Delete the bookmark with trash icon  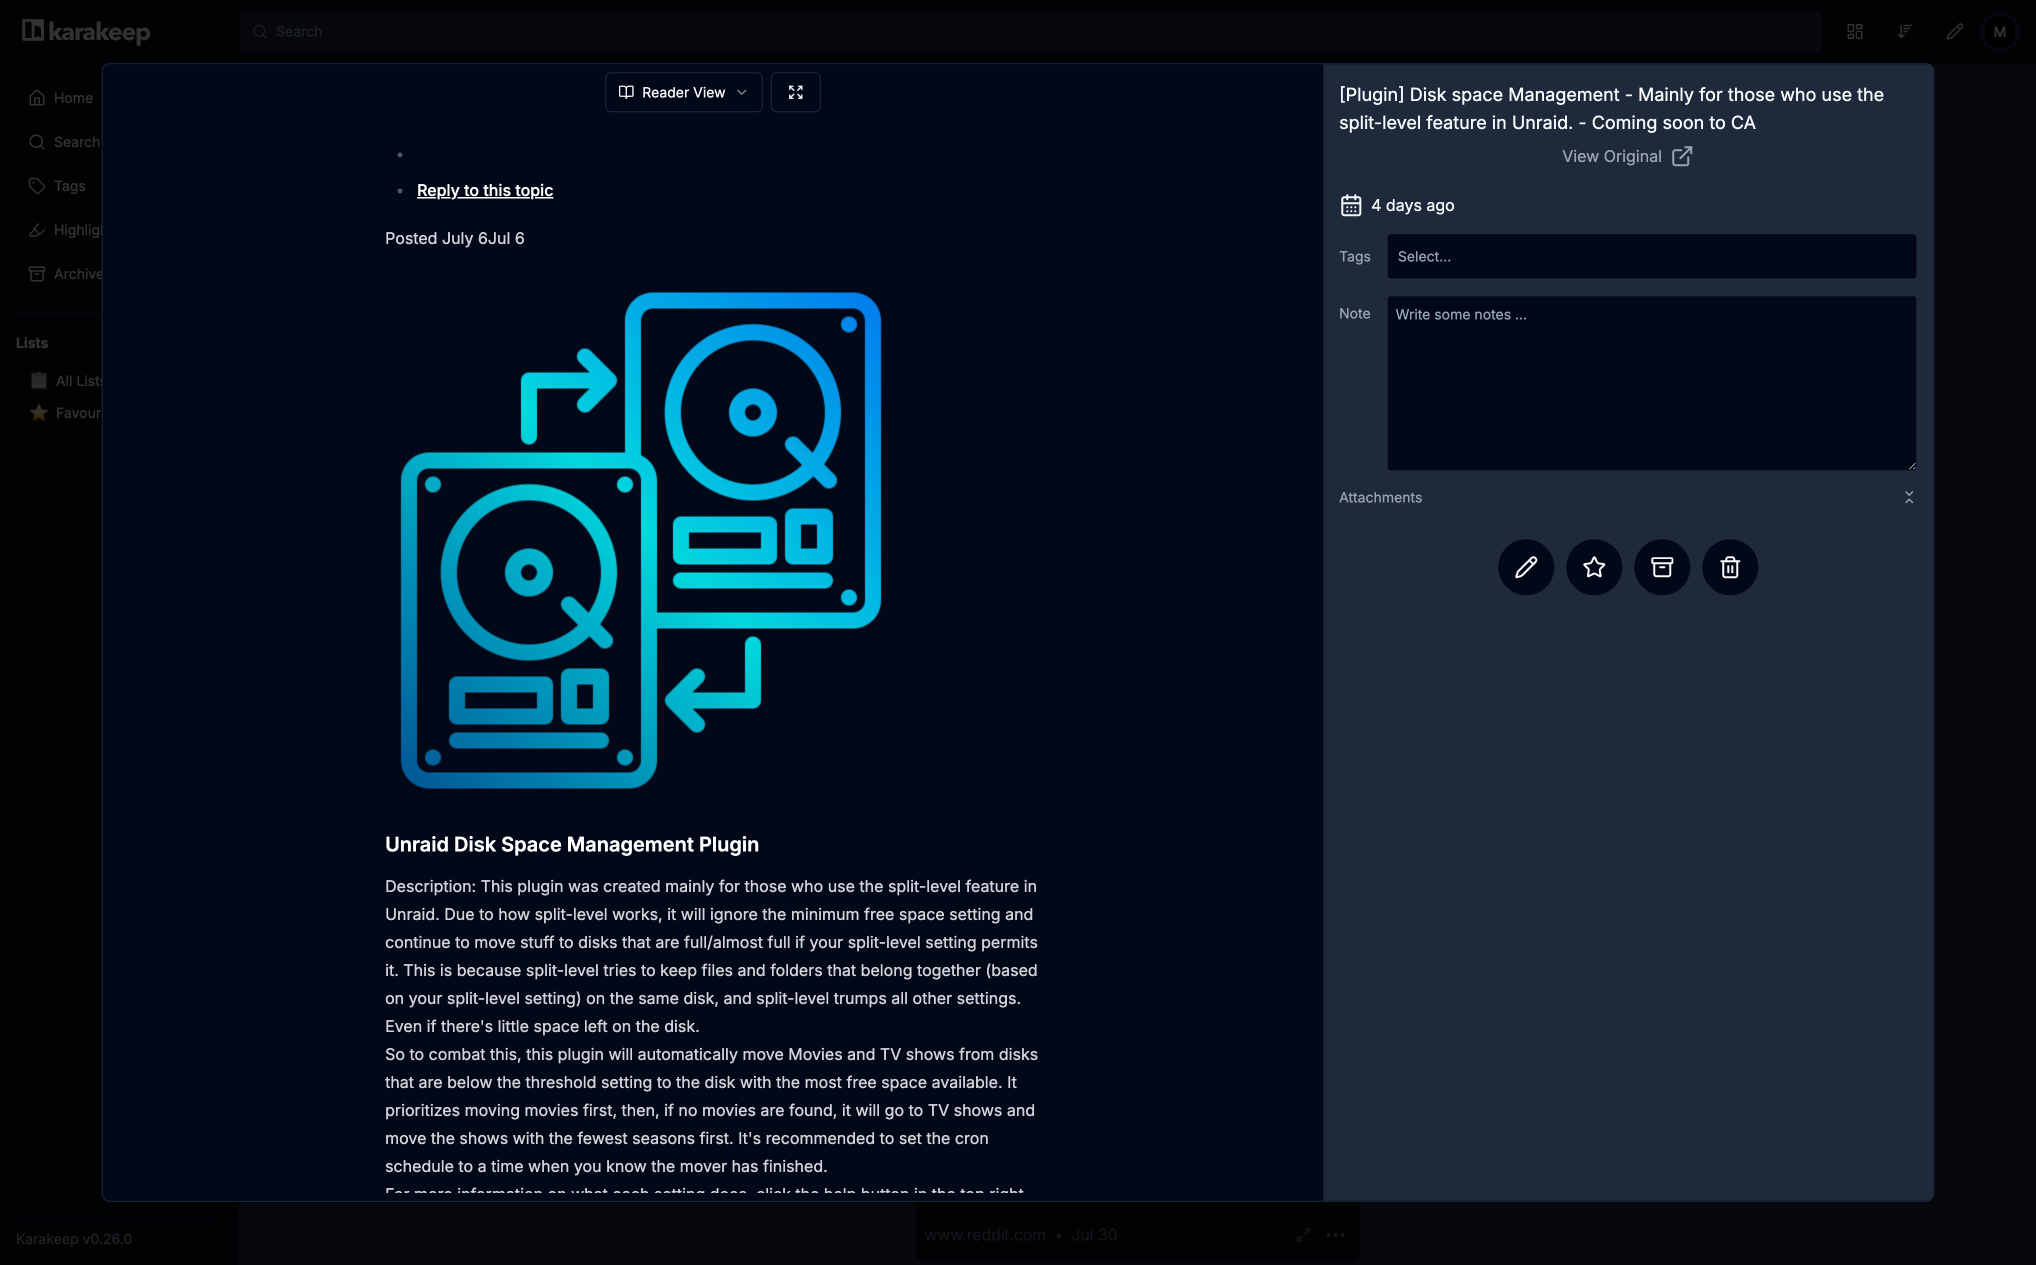point(1730,567)
